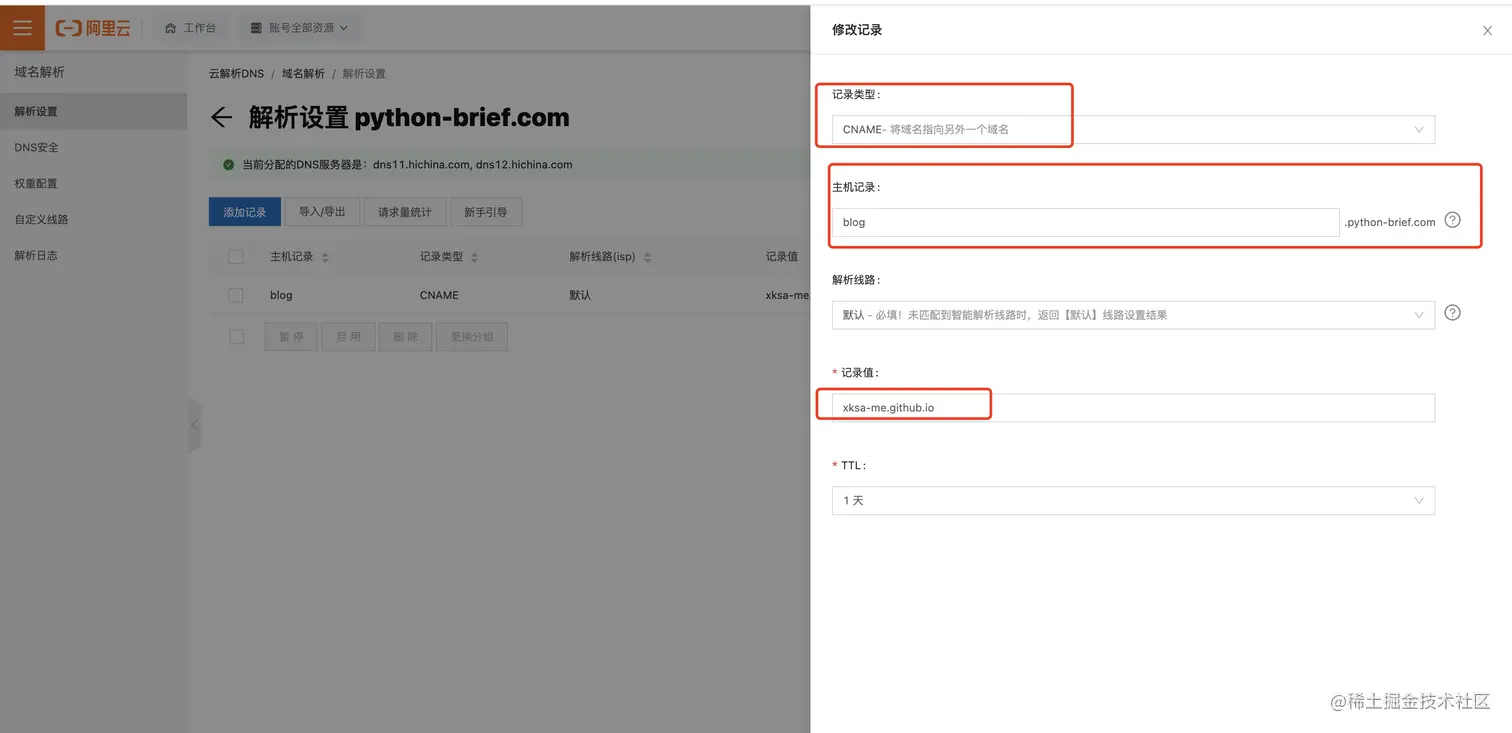The width and height of the screenshot is (1512, 733).
Task: Check the blog record row checkbox
Action: pos(236,295)
